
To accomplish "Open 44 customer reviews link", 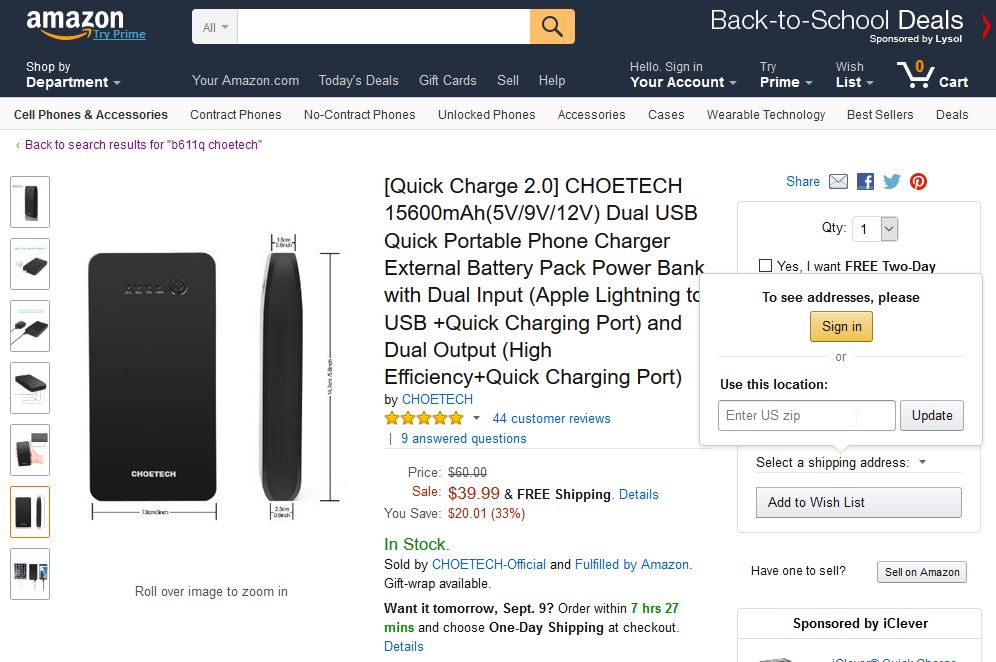I will (551, 418).
